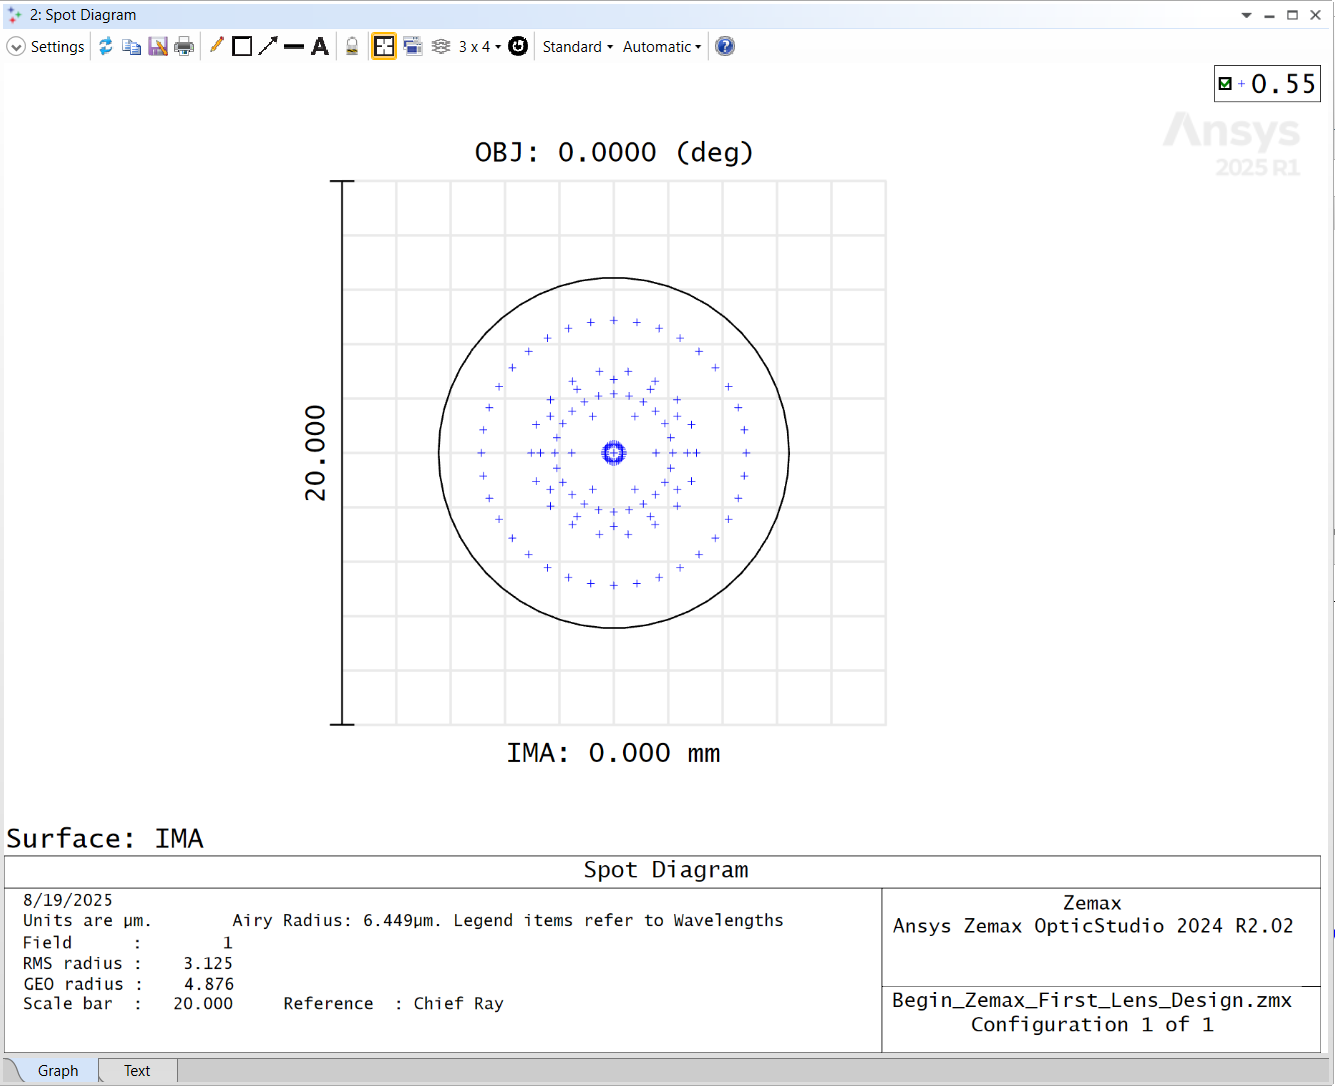Image resolution: width=1335 pixels, height=1086 pixels.
Task: Select the pencil annotation tool
Action: pyautogui.click(x=217, y=46)
